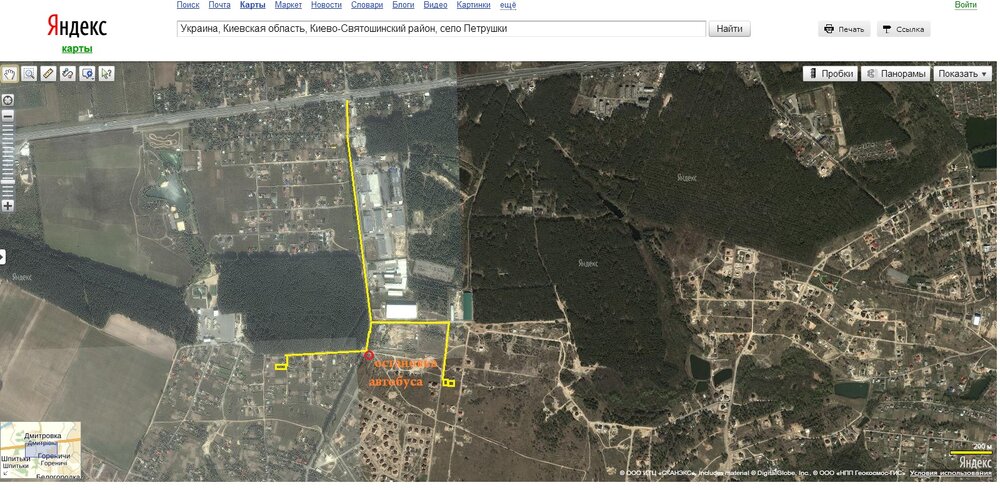Click the red bus stop marker

point(368,356)
